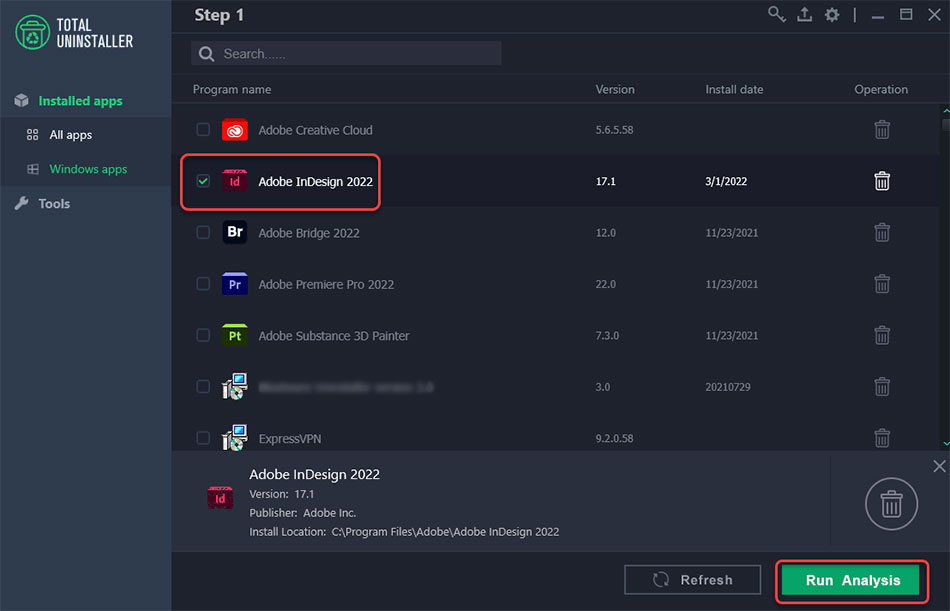Screen dimensions: 950x611
Task: Open the key/license icon in title bar
Action: 776,15
